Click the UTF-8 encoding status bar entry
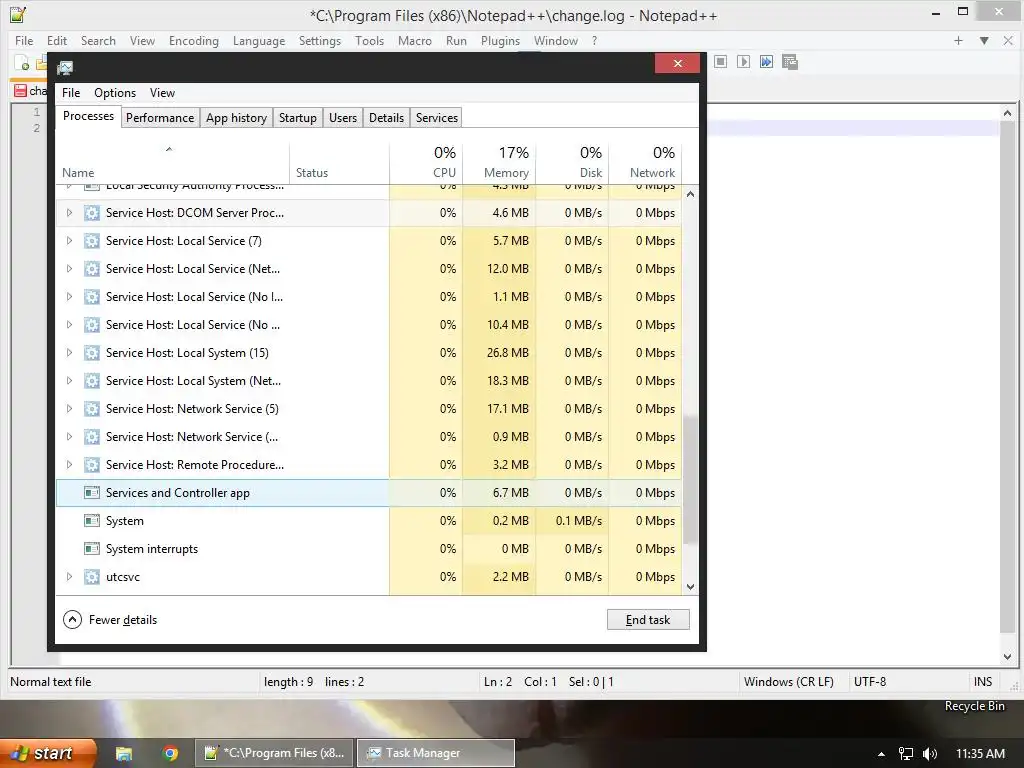This screenshot has width=1024, height=768. pyautogui.click(x=870, y=682)
